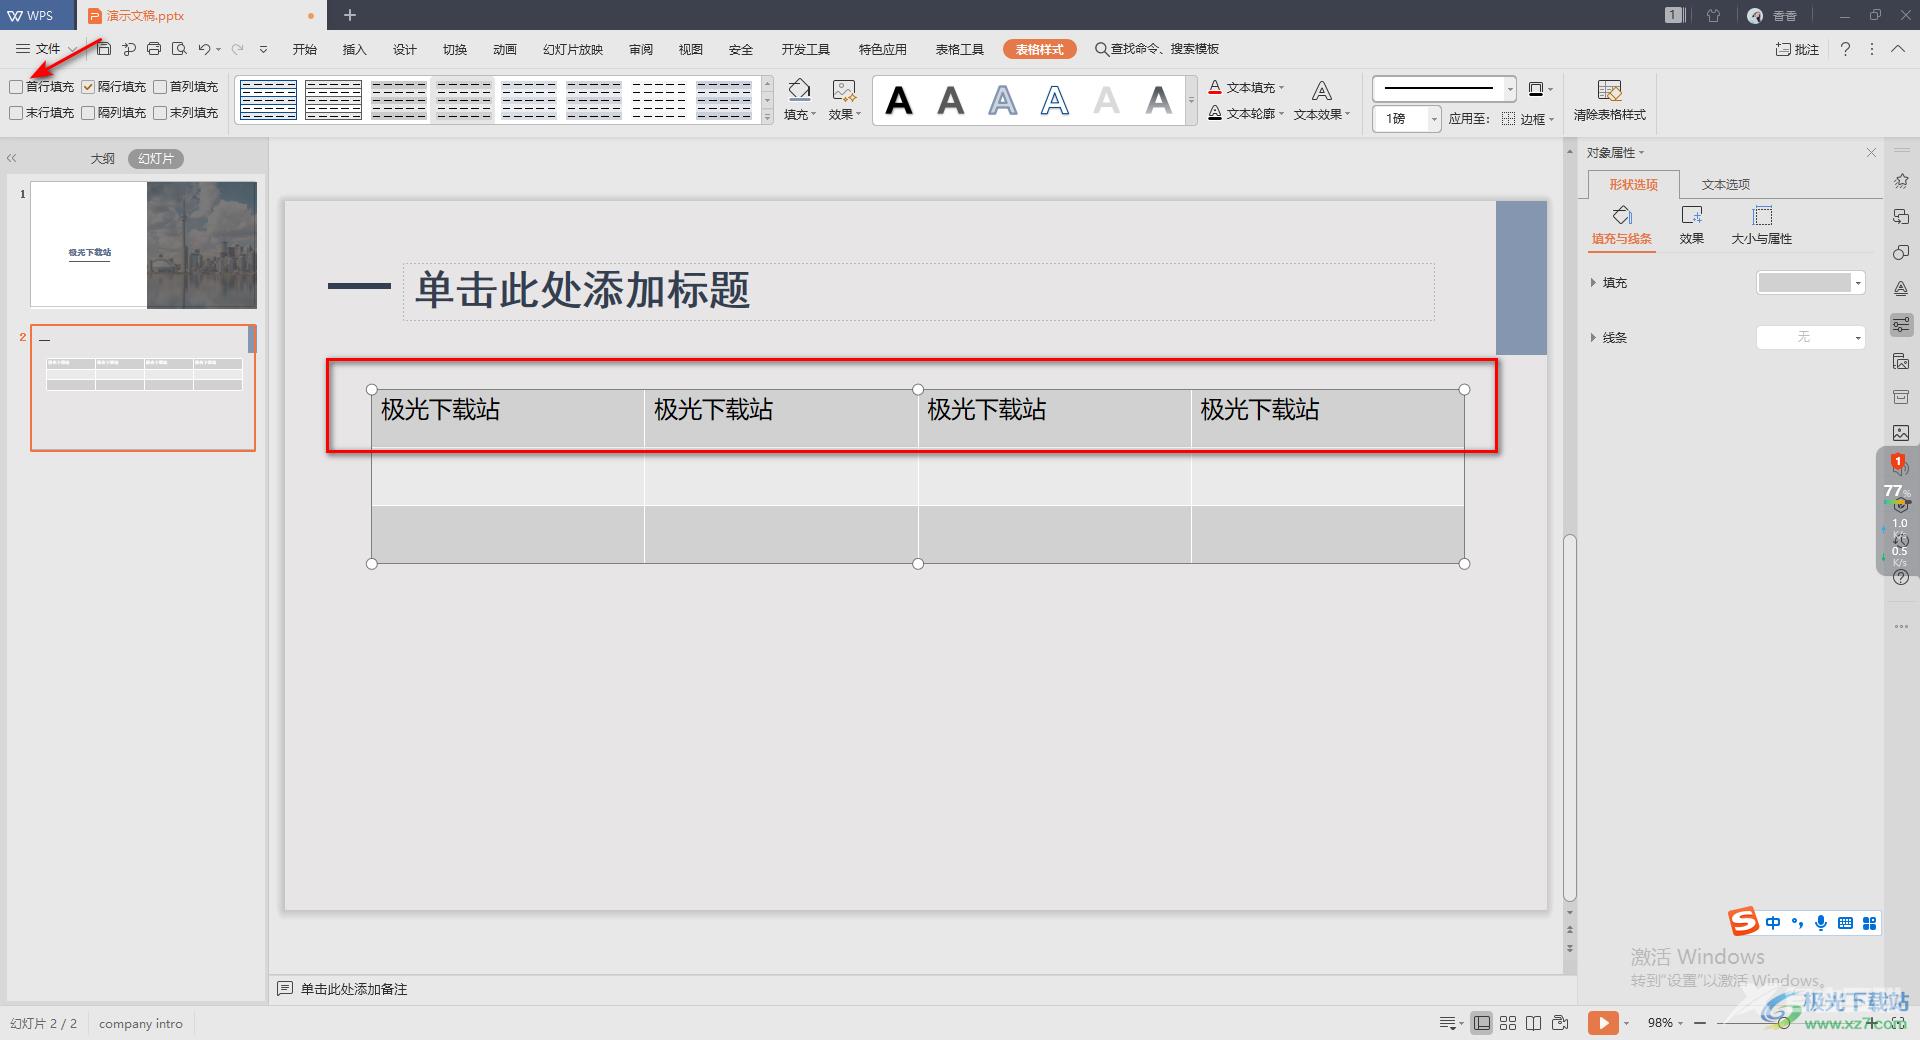The height and width of the screenshot is (1040, 1920).
Task: Open the 开始 Home ribbon tab
Action: (x=305, y=49)
